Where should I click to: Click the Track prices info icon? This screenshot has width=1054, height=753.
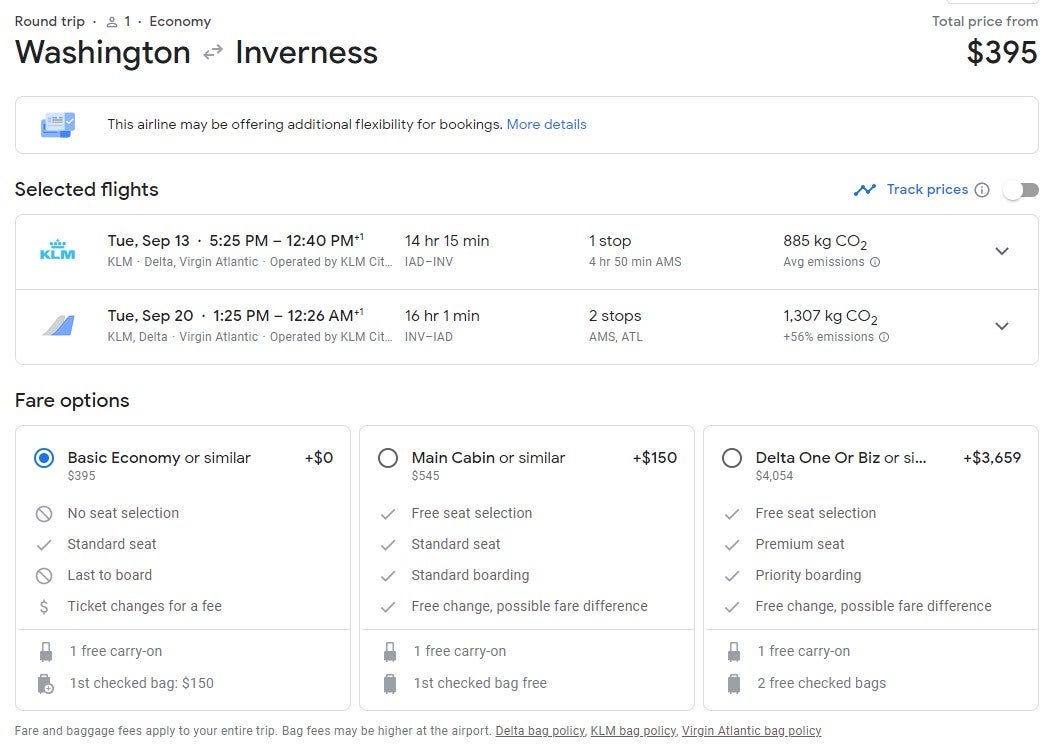point(982,190)
